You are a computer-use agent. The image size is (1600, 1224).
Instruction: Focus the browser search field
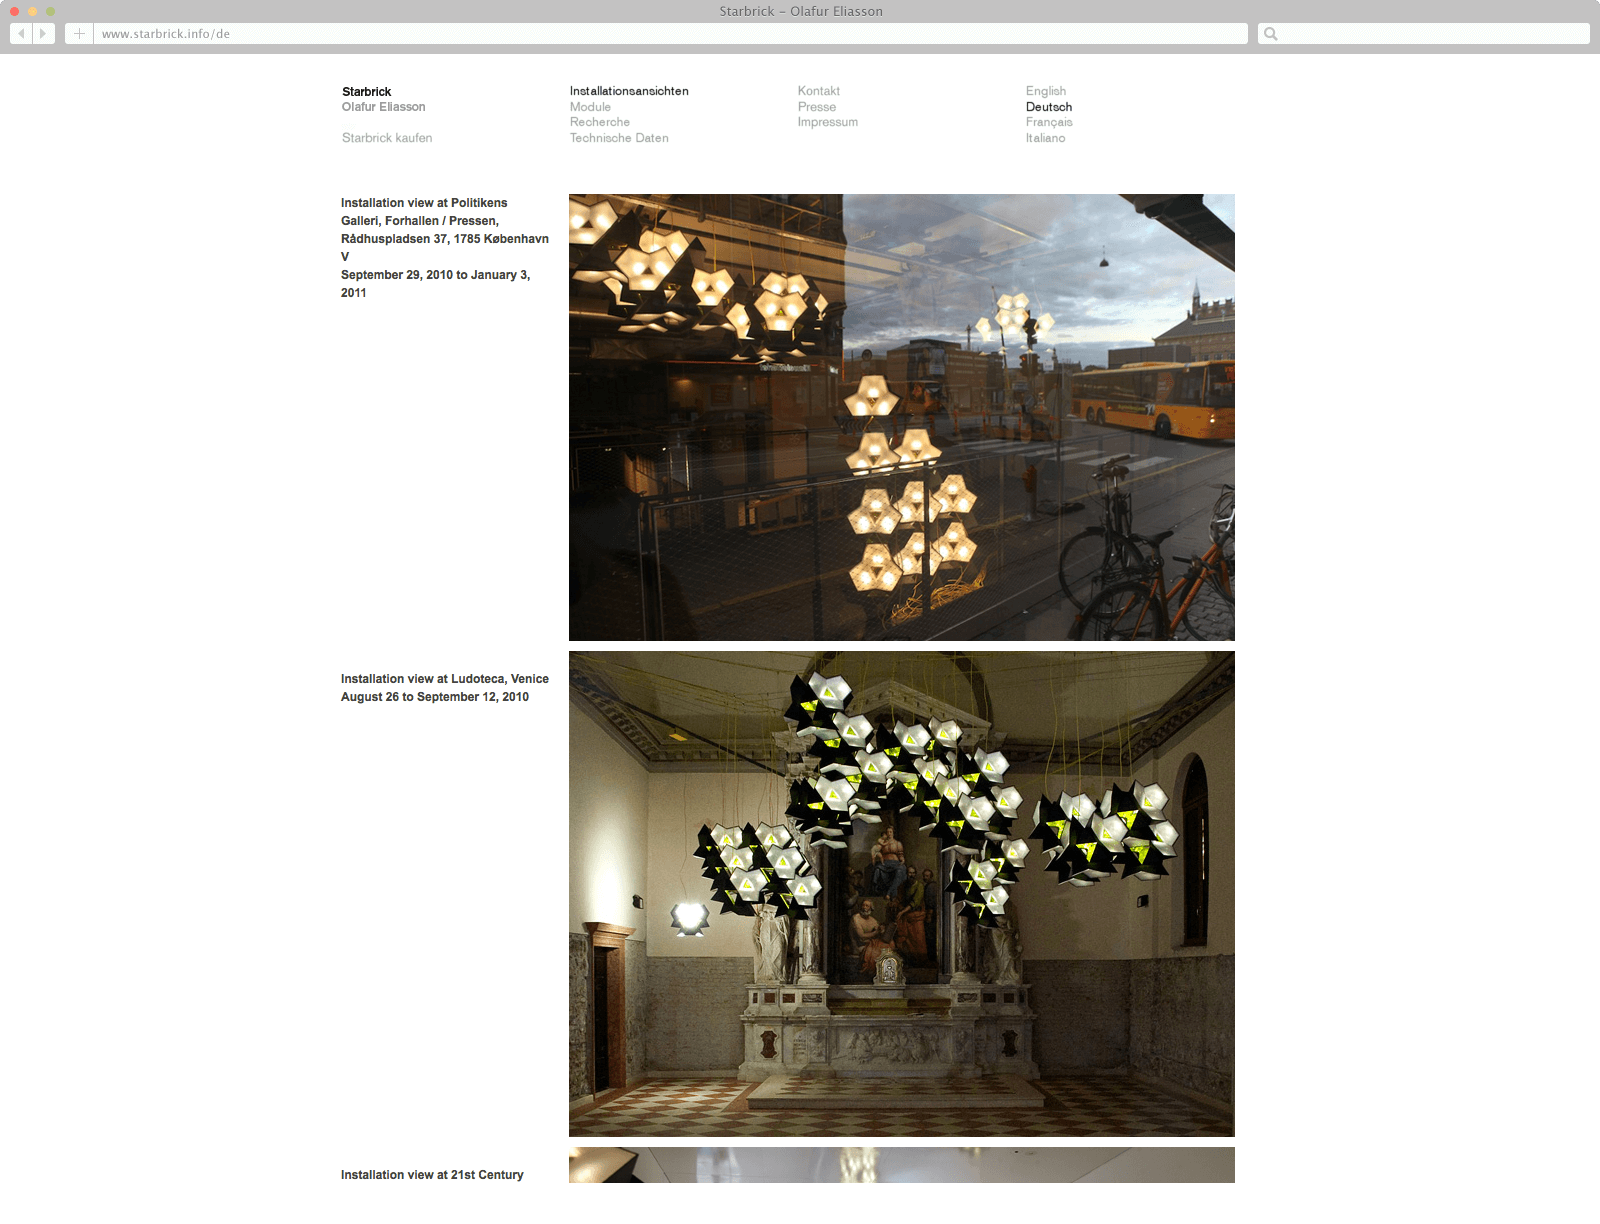[x=1423, y=33]
